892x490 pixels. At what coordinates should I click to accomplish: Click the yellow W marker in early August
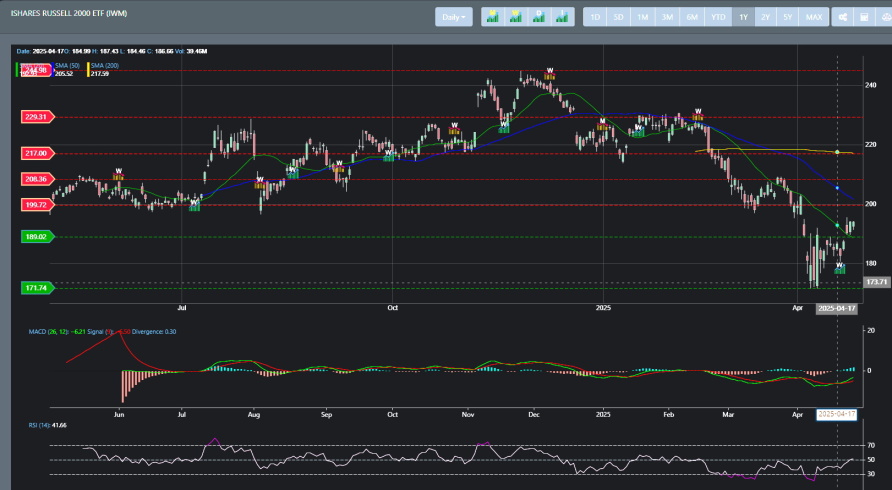point(260,183)
